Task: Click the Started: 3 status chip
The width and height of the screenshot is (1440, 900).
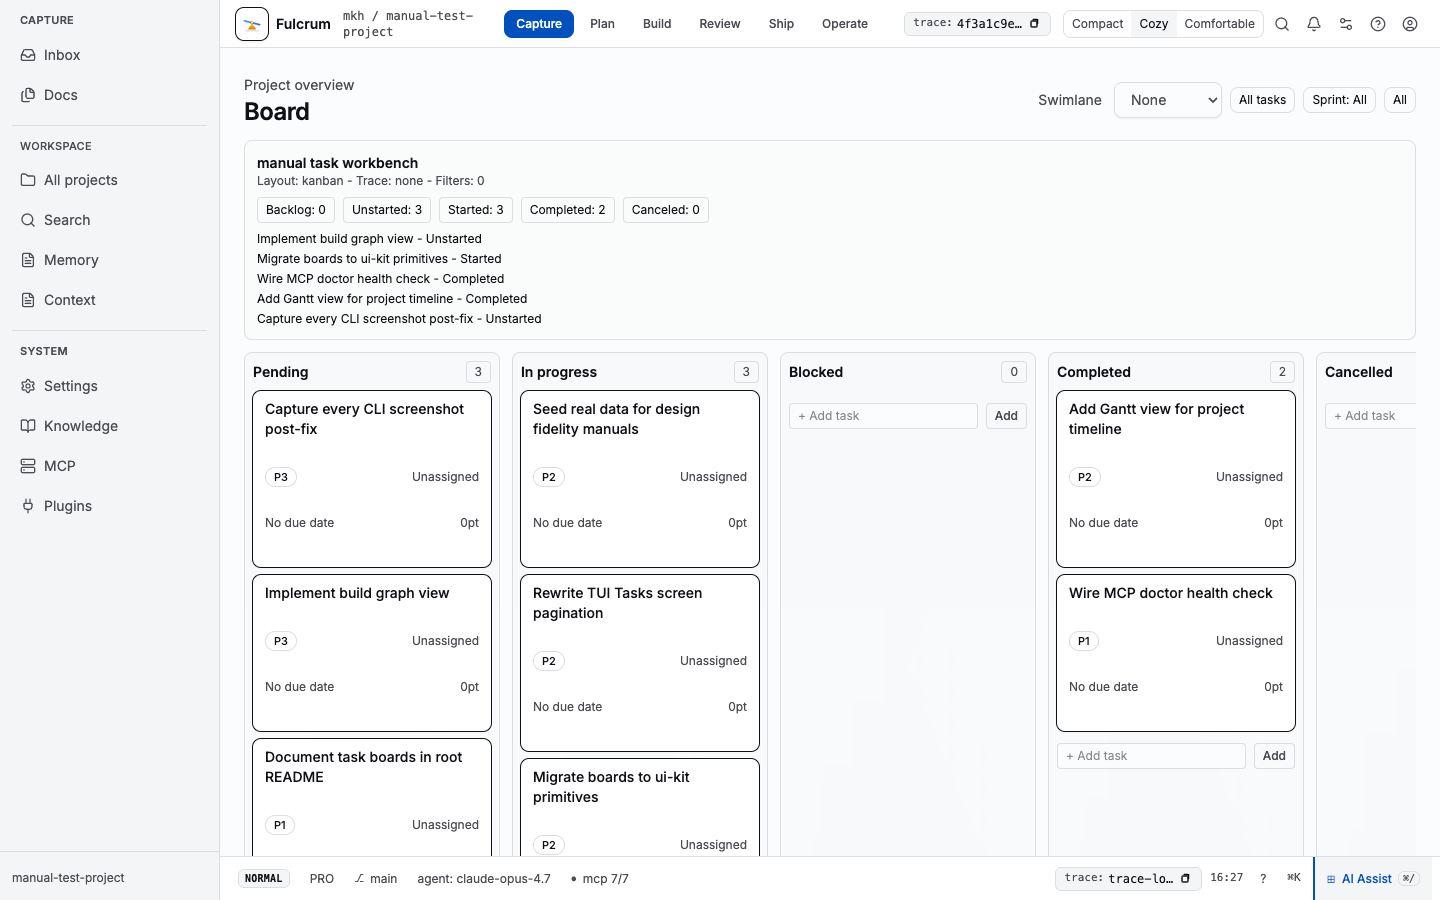Action: pyautogui.click(x=476, y=210)
